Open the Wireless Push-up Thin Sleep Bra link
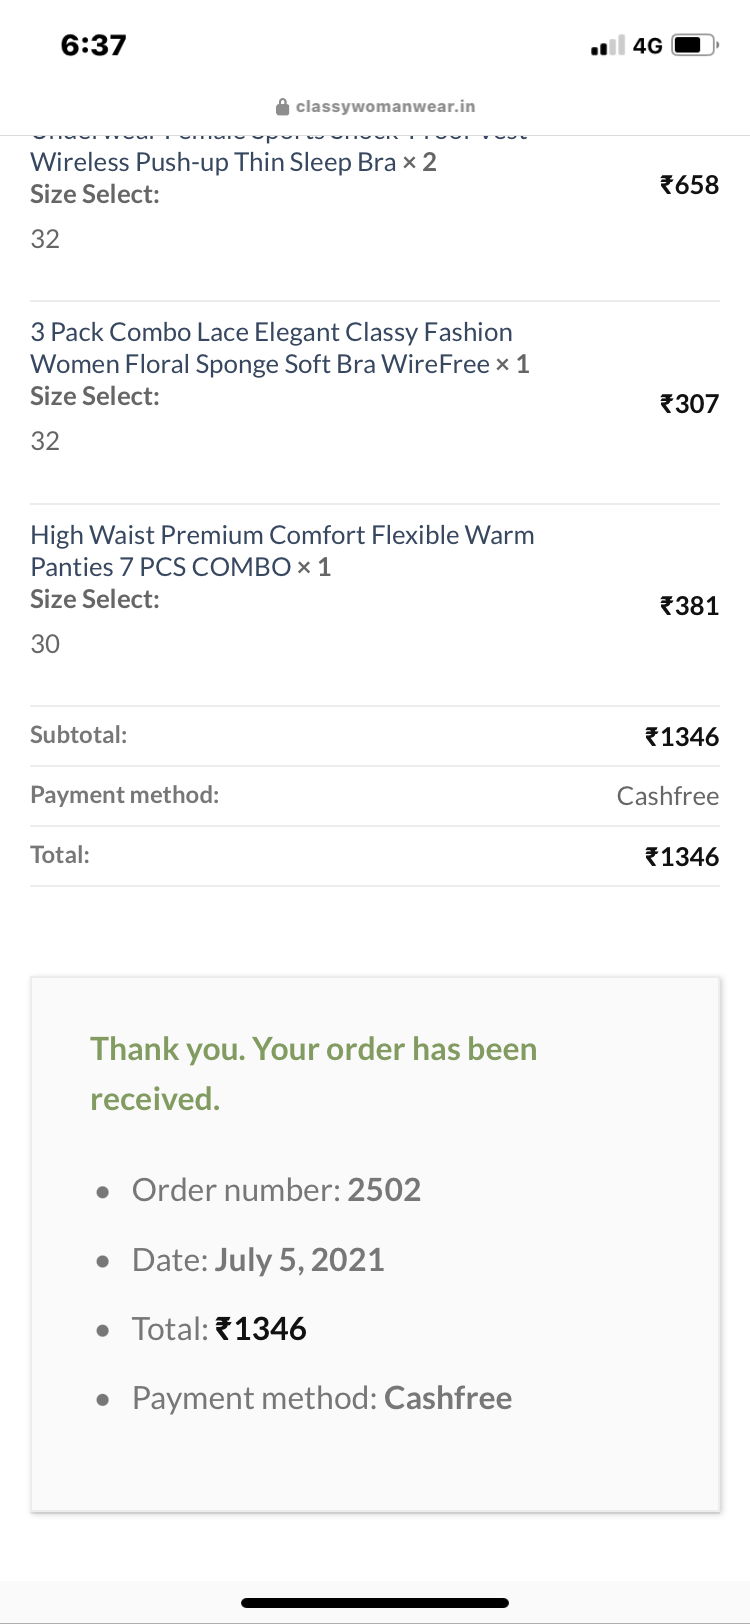 pos(215,162)
